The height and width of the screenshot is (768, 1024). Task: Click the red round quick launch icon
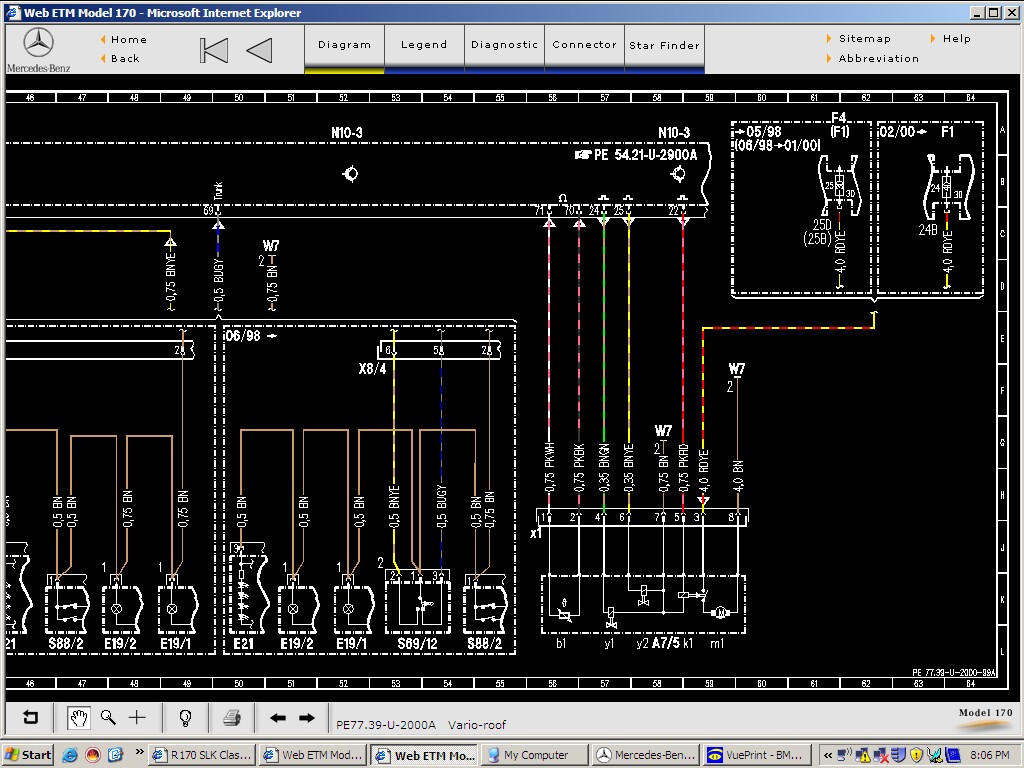[93, 755]
